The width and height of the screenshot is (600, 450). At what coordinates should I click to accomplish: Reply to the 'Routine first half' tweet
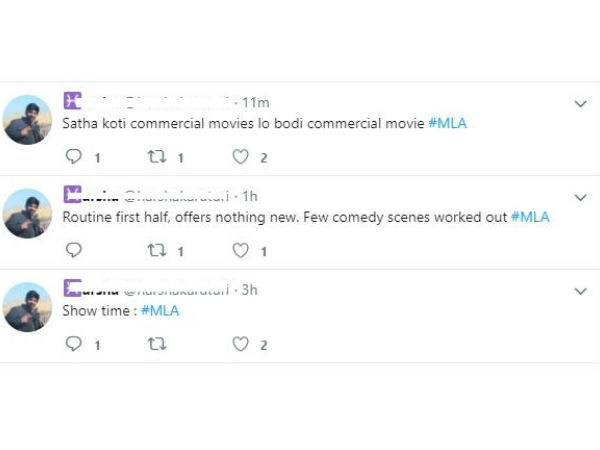point(73,251)
